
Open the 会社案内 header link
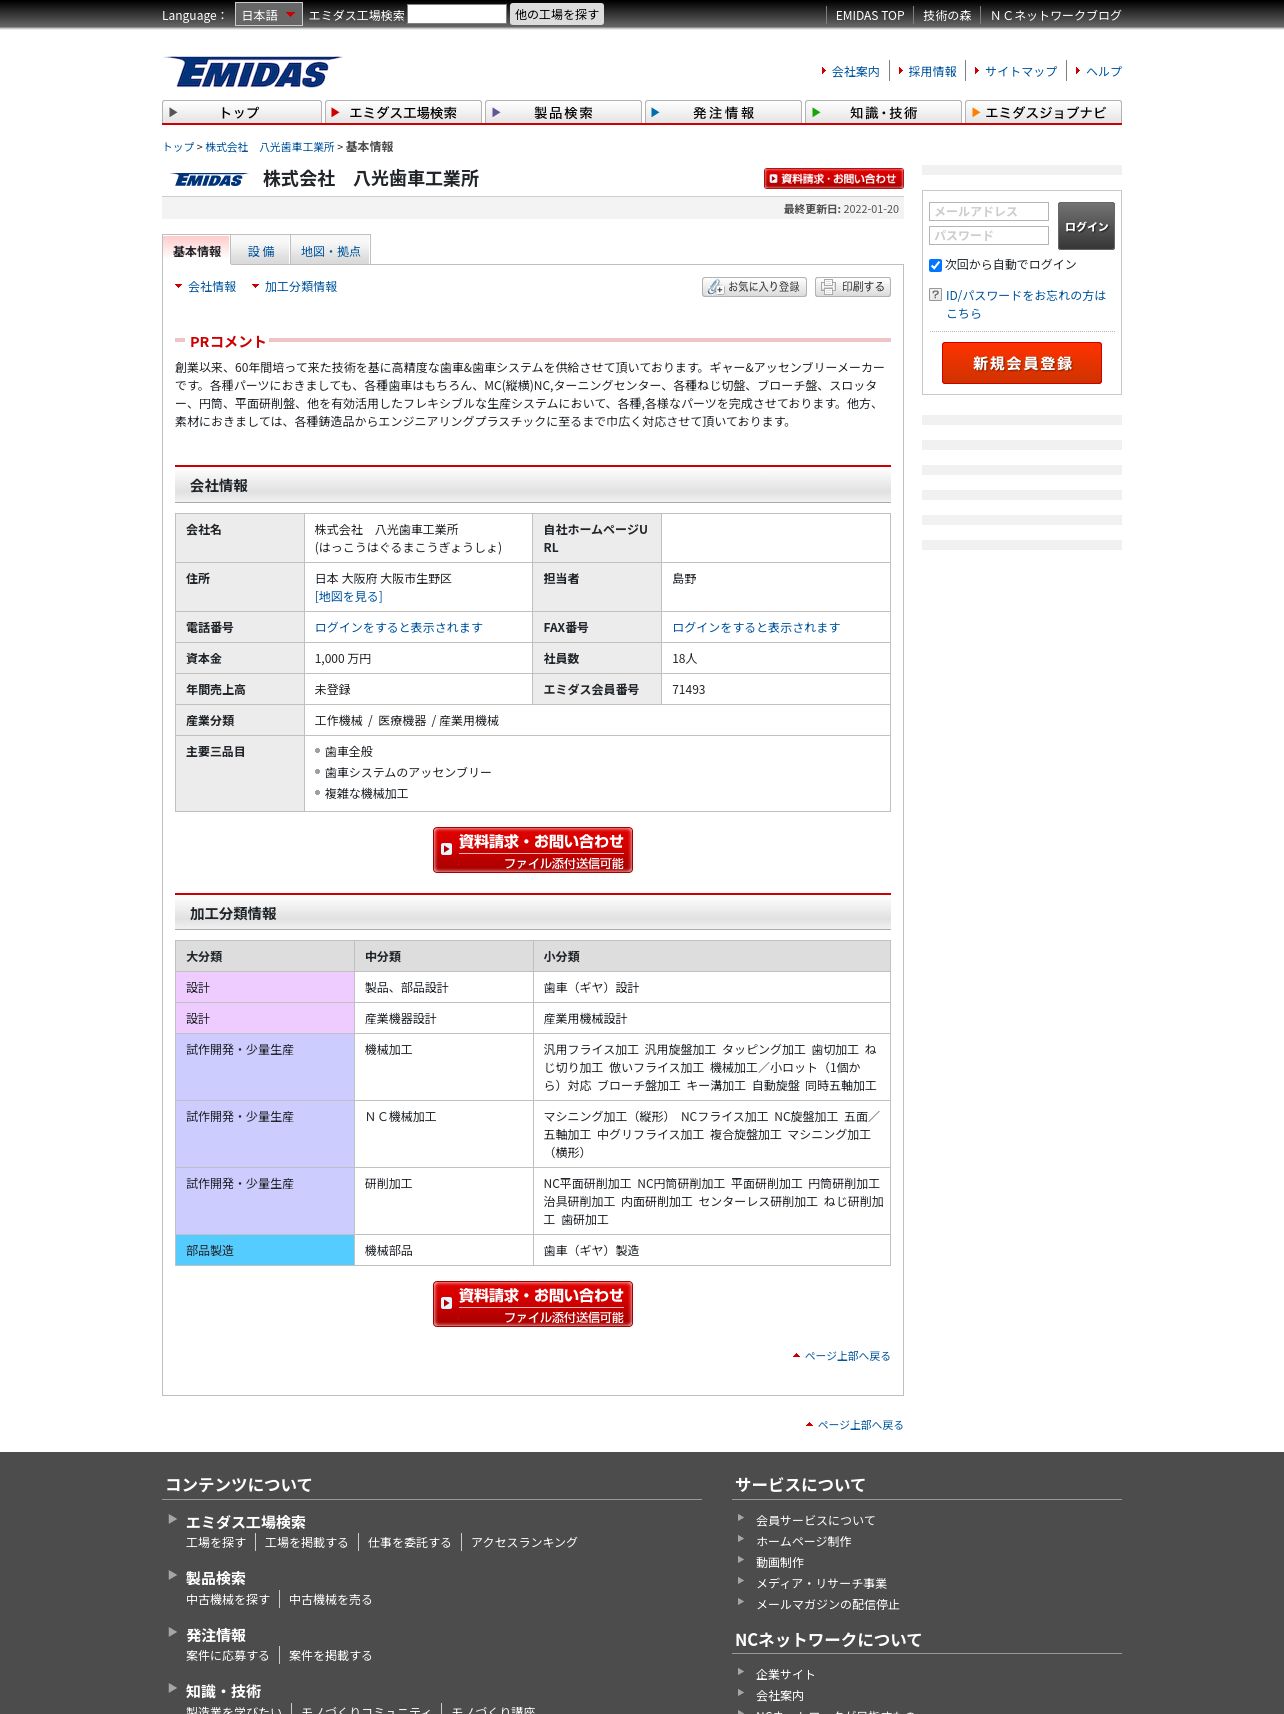point(856,71)
